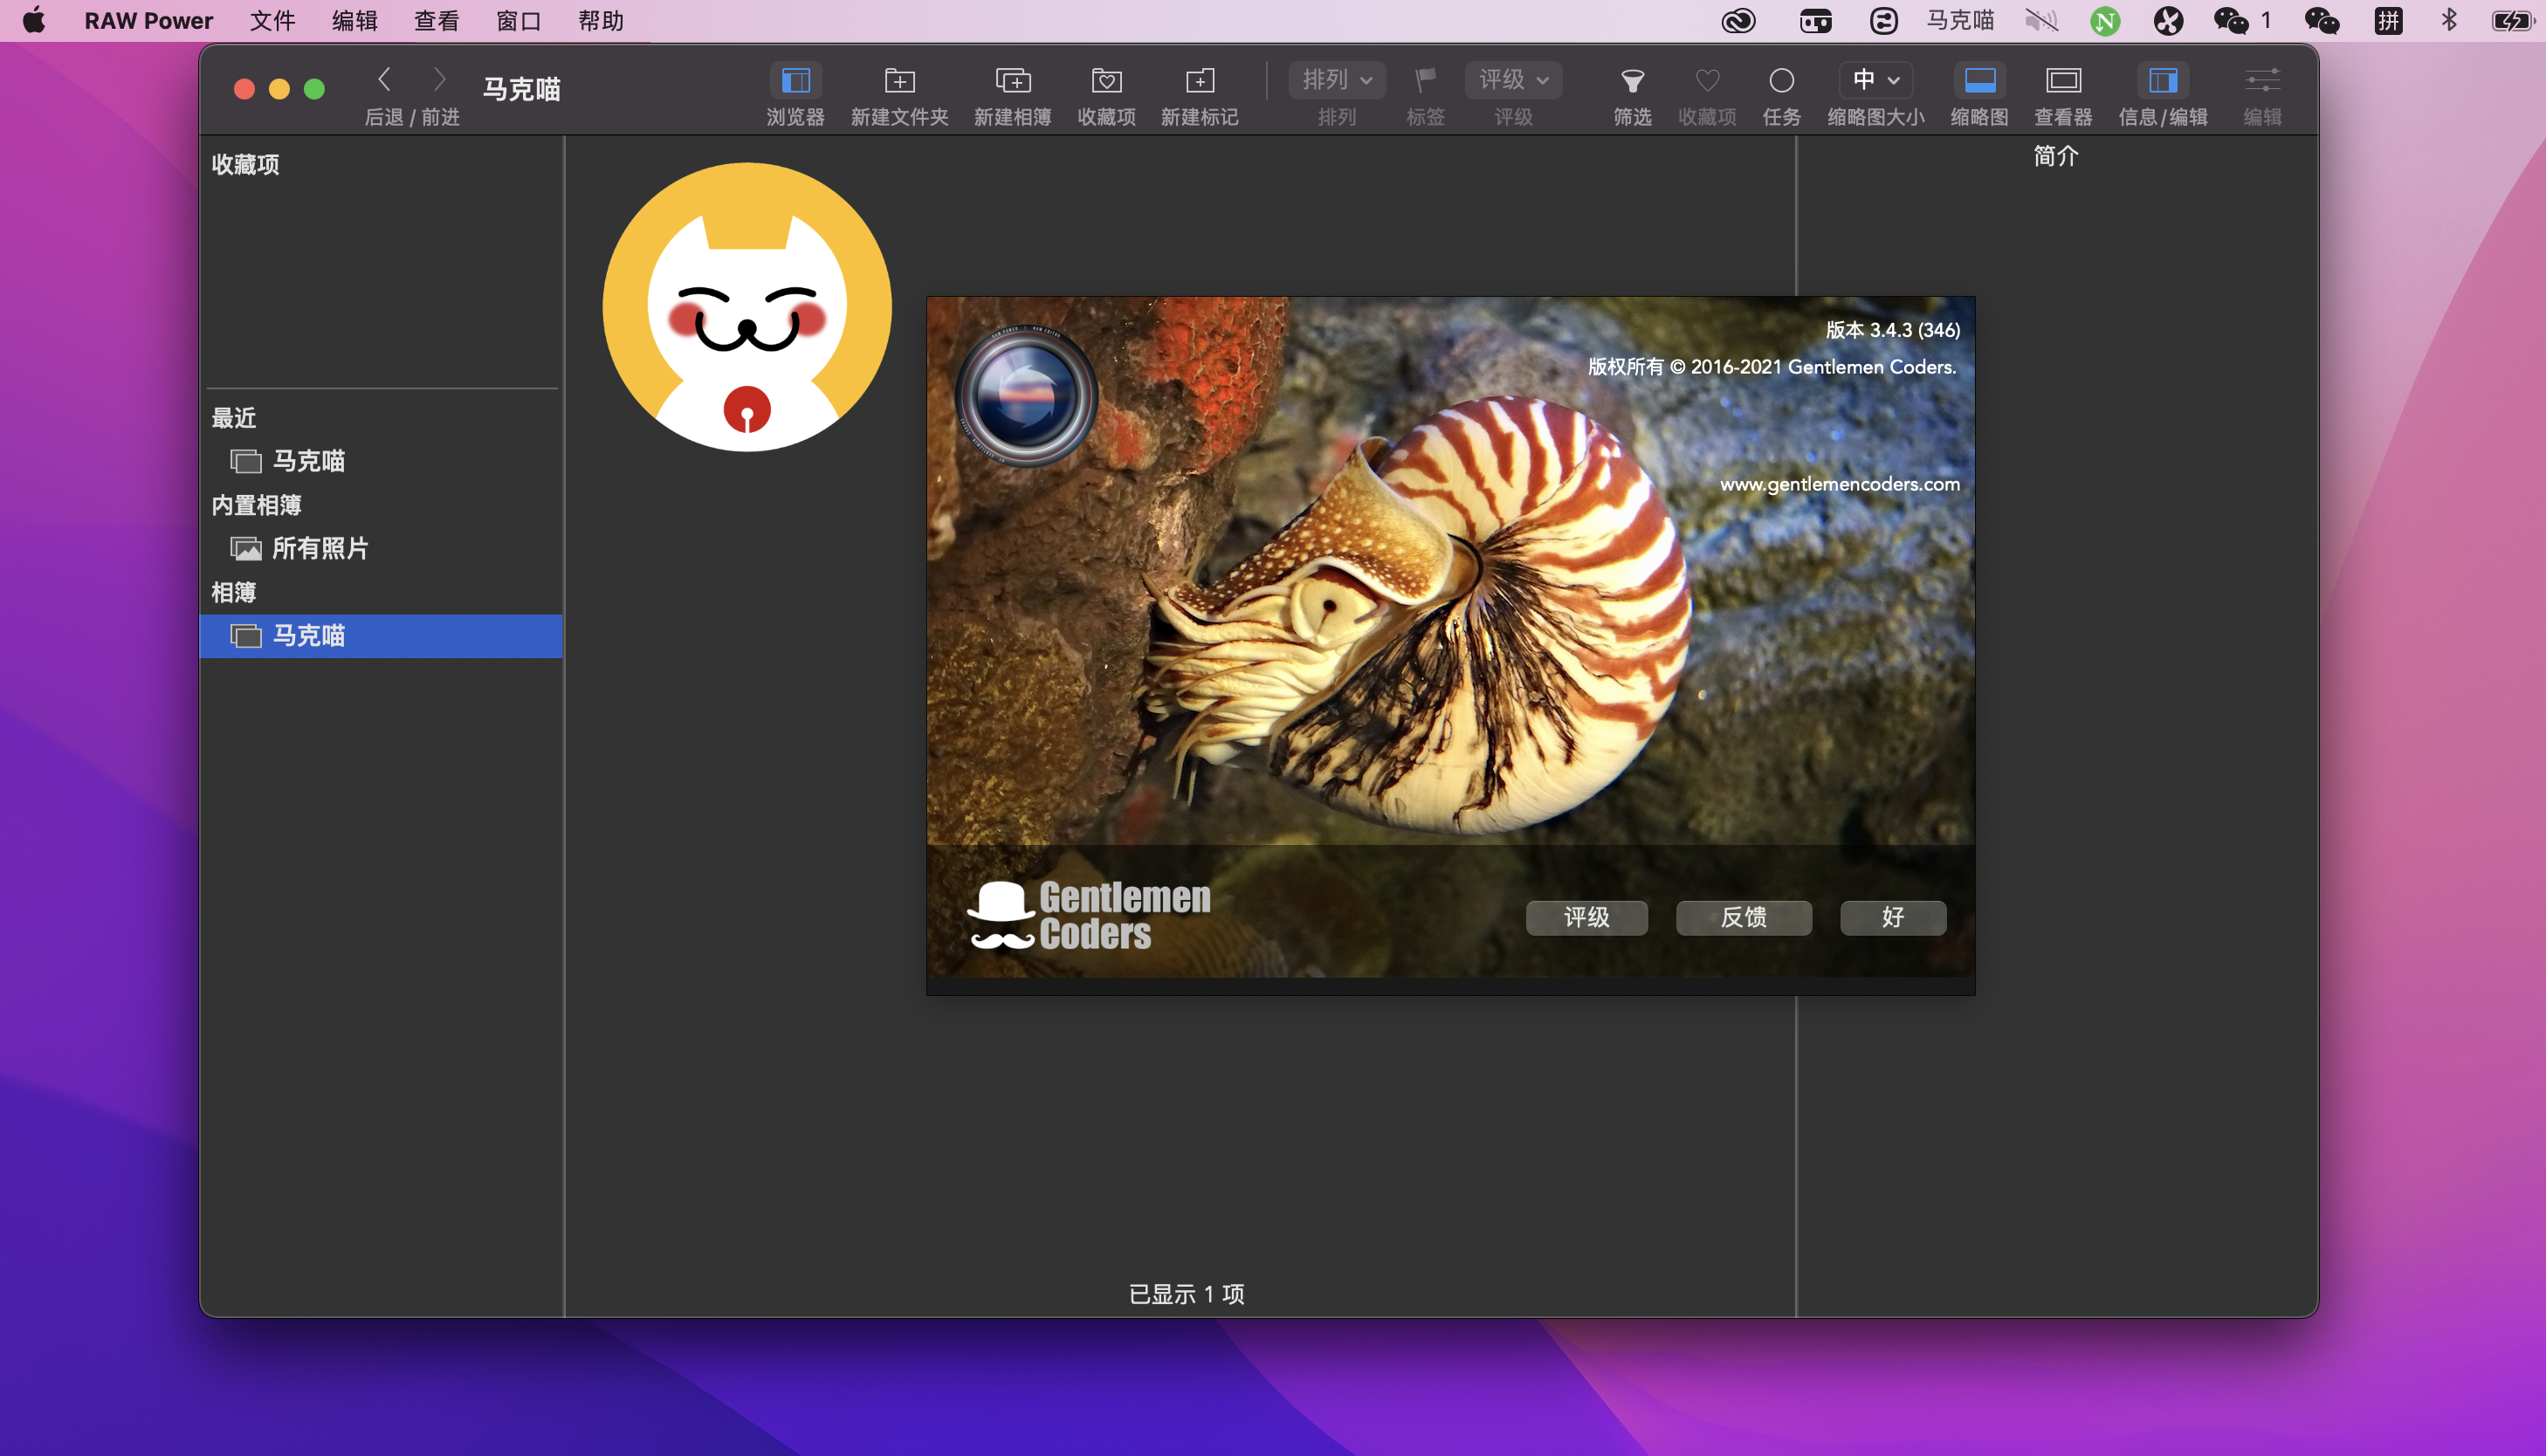Open the Sort (排列) dropdown
The height and width of the screenshot is (1456, 2546).
tap(1337, 80)
